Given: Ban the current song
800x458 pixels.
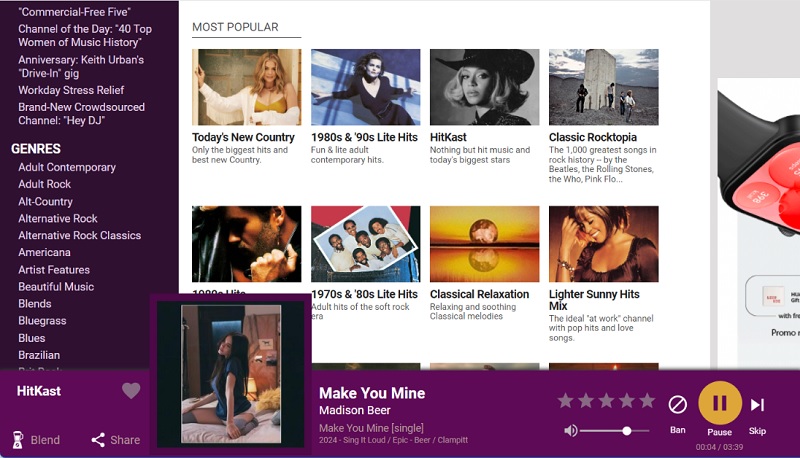Looking at the screenshot, I should coord(678,404).
